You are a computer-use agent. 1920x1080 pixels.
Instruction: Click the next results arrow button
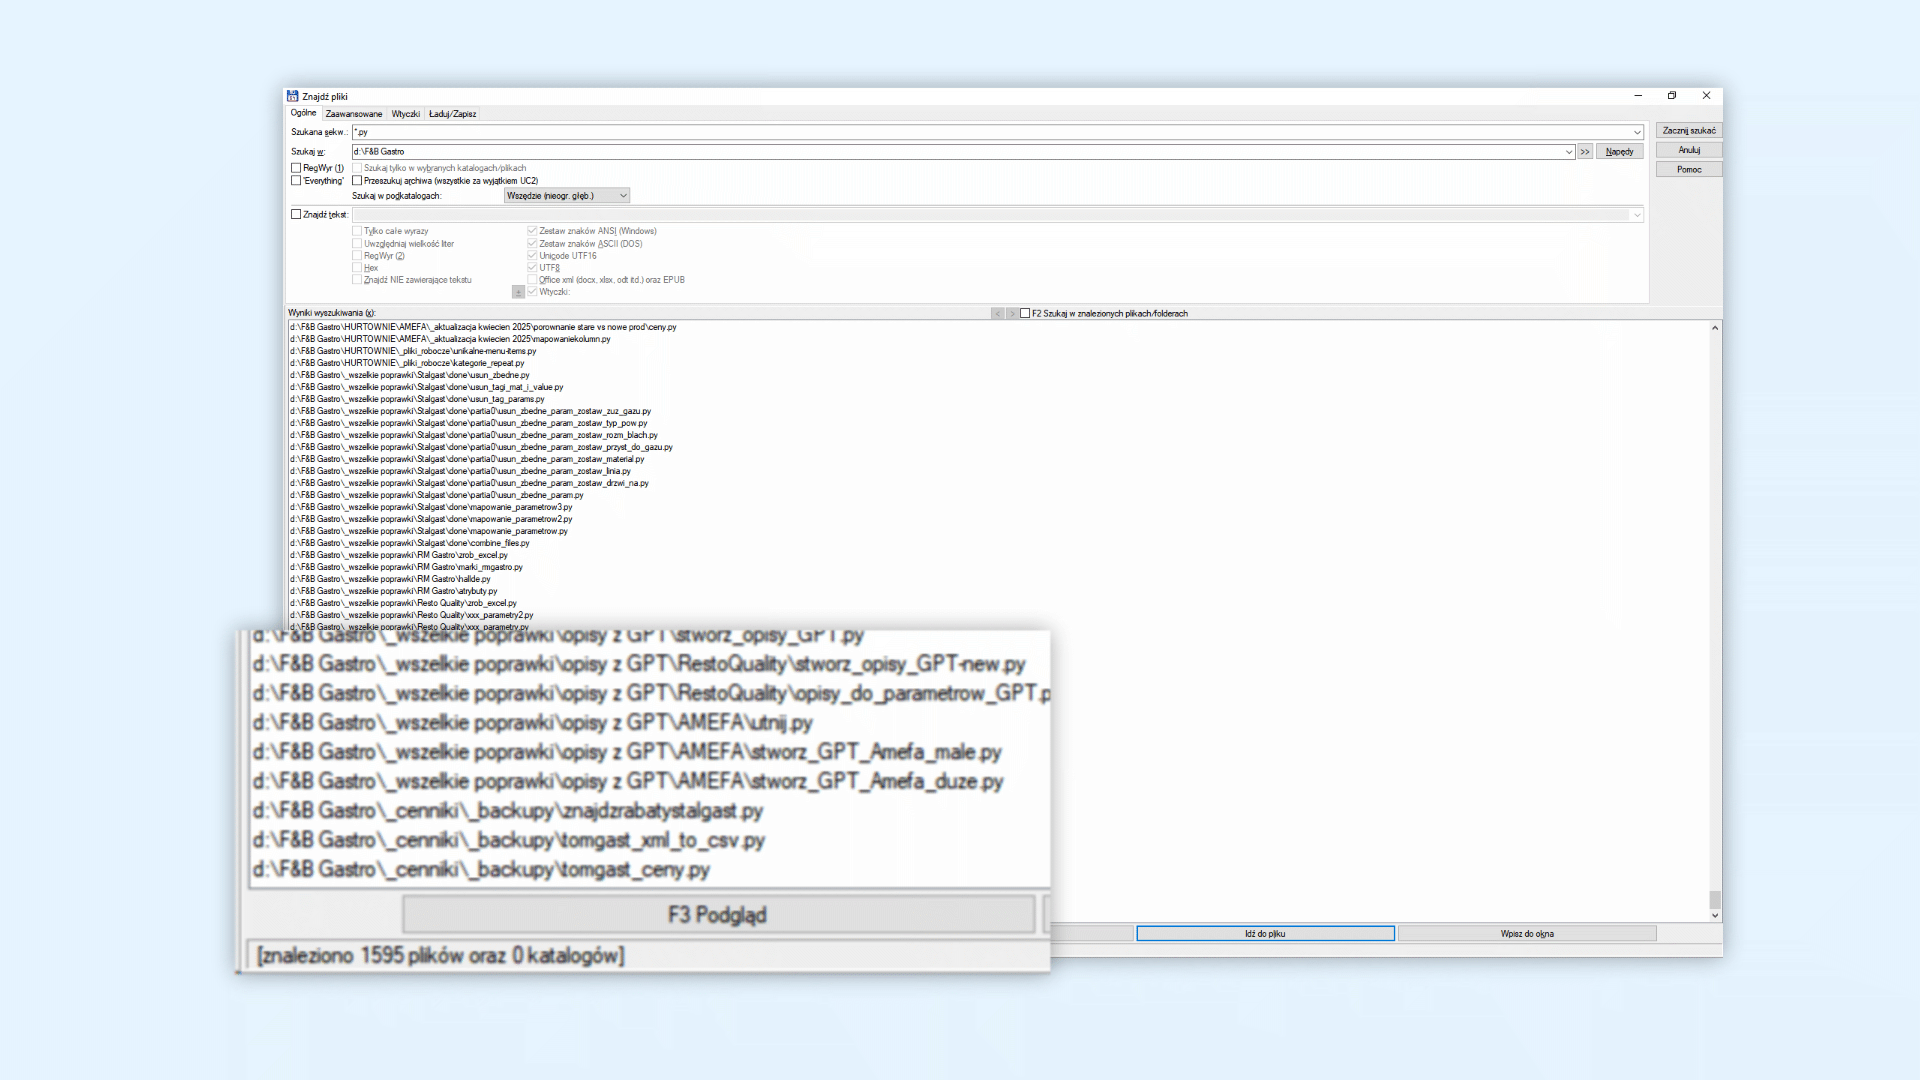coord(1011,313)
